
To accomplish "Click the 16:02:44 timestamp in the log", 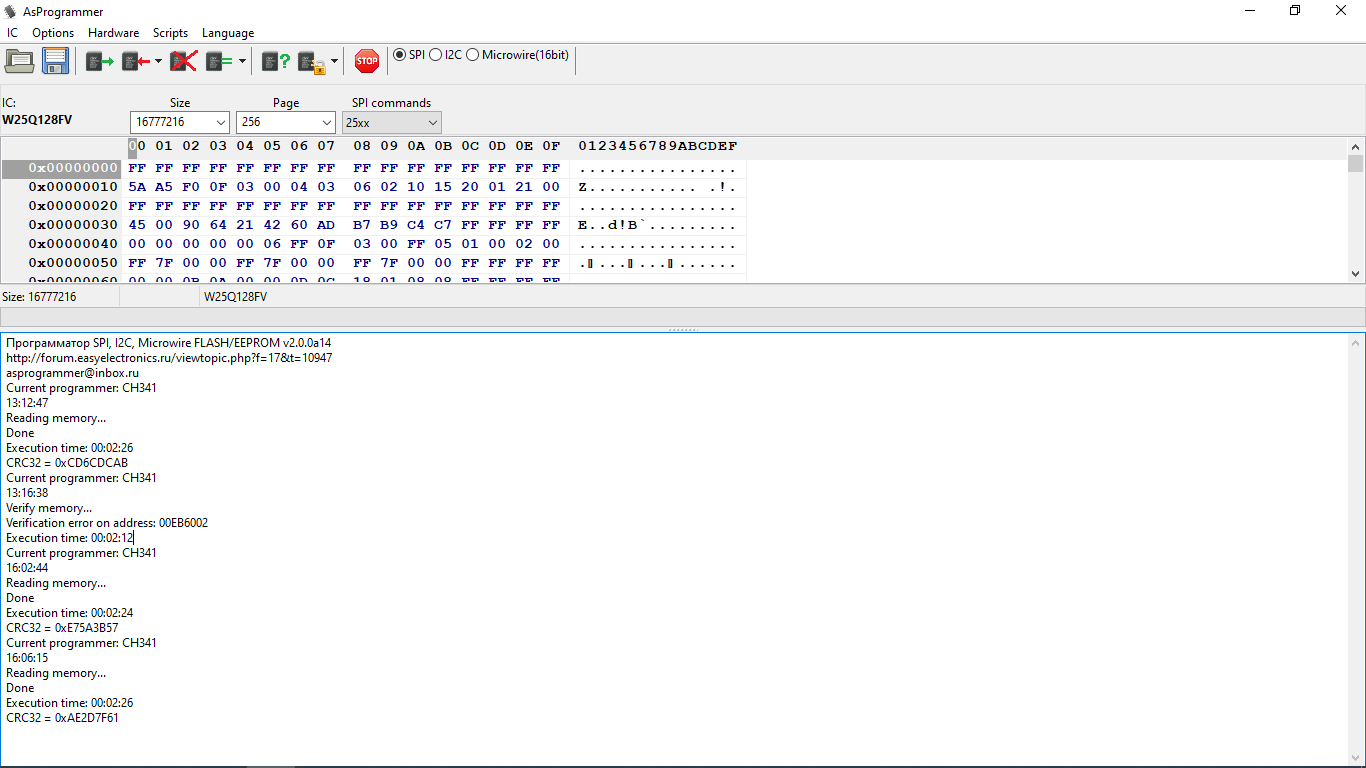I will 27,568.
